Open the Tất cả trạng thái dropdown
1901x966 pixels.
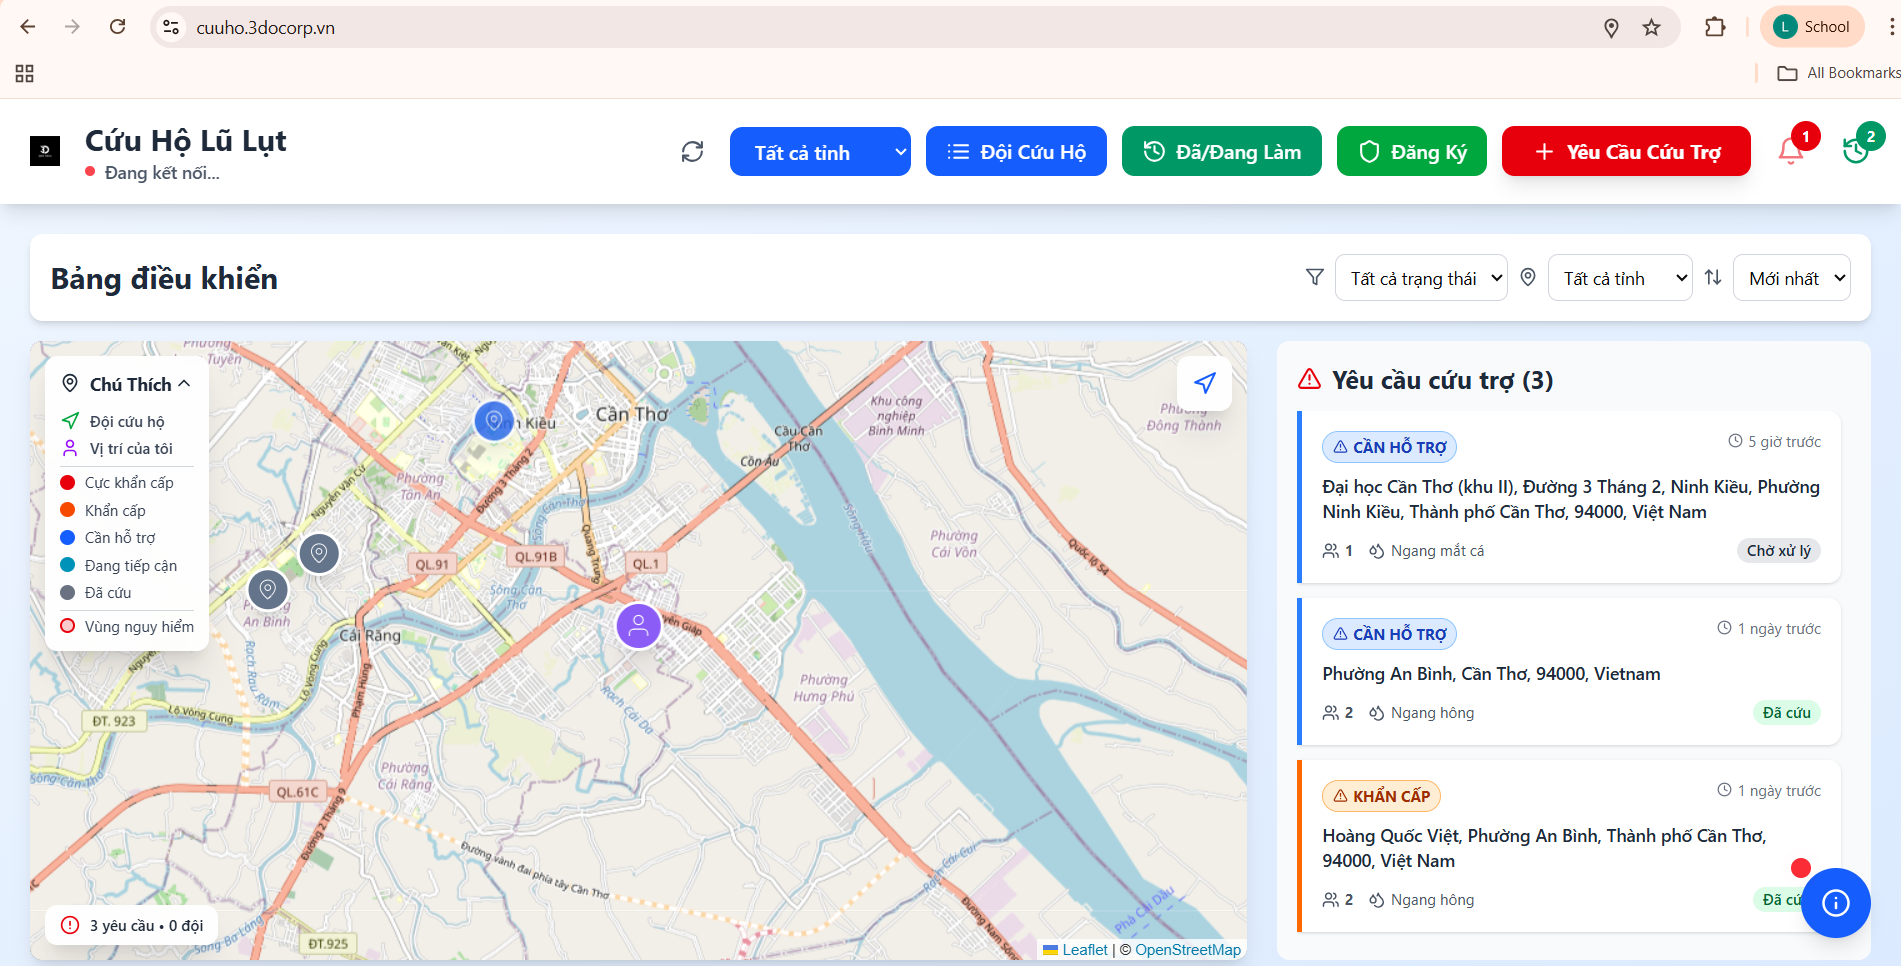point(1421,277)
